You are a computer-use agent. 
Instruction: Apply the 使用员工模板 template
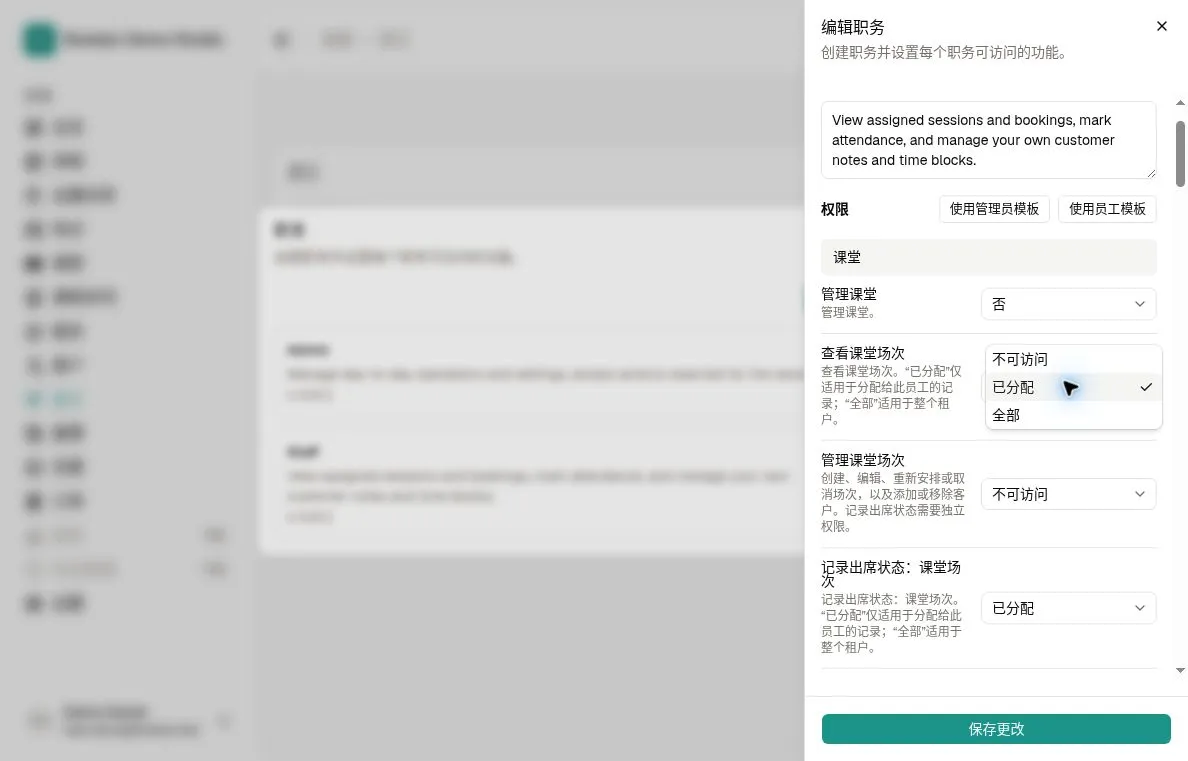(x=1107, y=209)
